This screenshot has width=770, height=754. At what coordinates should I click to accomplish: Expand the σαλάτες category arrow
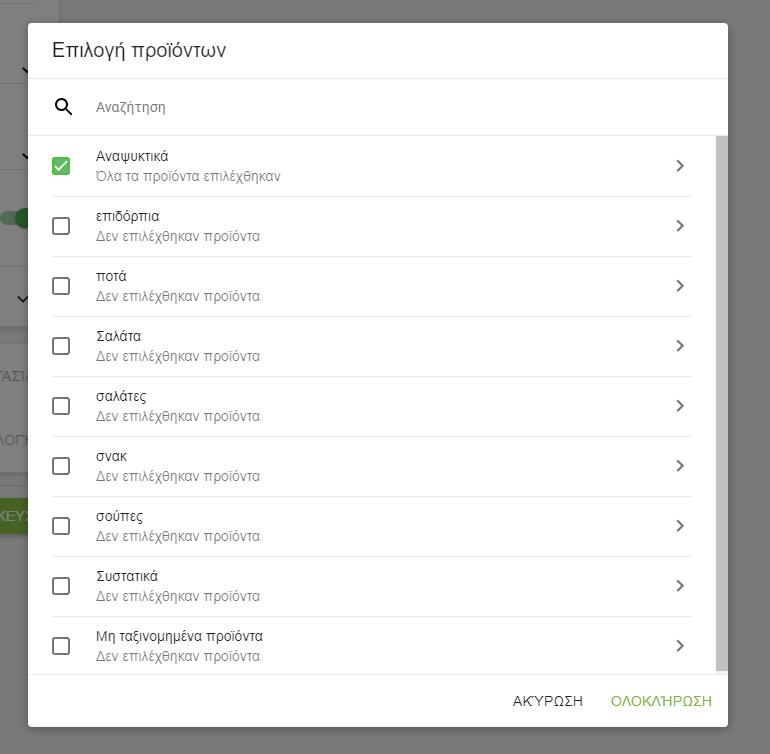coord(680,406)
